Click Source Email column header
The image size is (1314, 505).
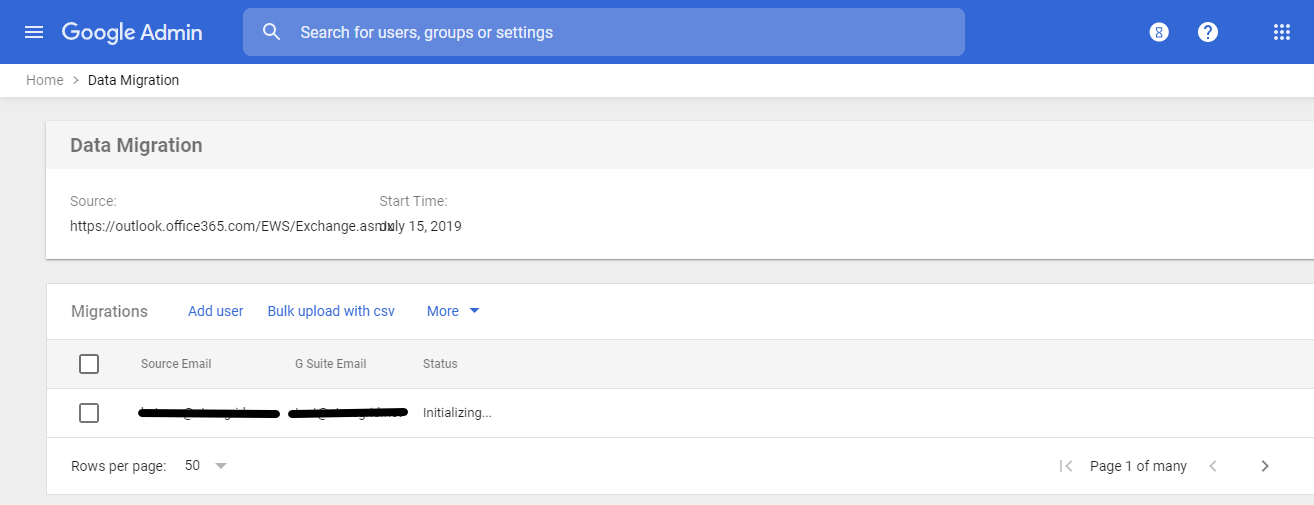coord(176,364)
